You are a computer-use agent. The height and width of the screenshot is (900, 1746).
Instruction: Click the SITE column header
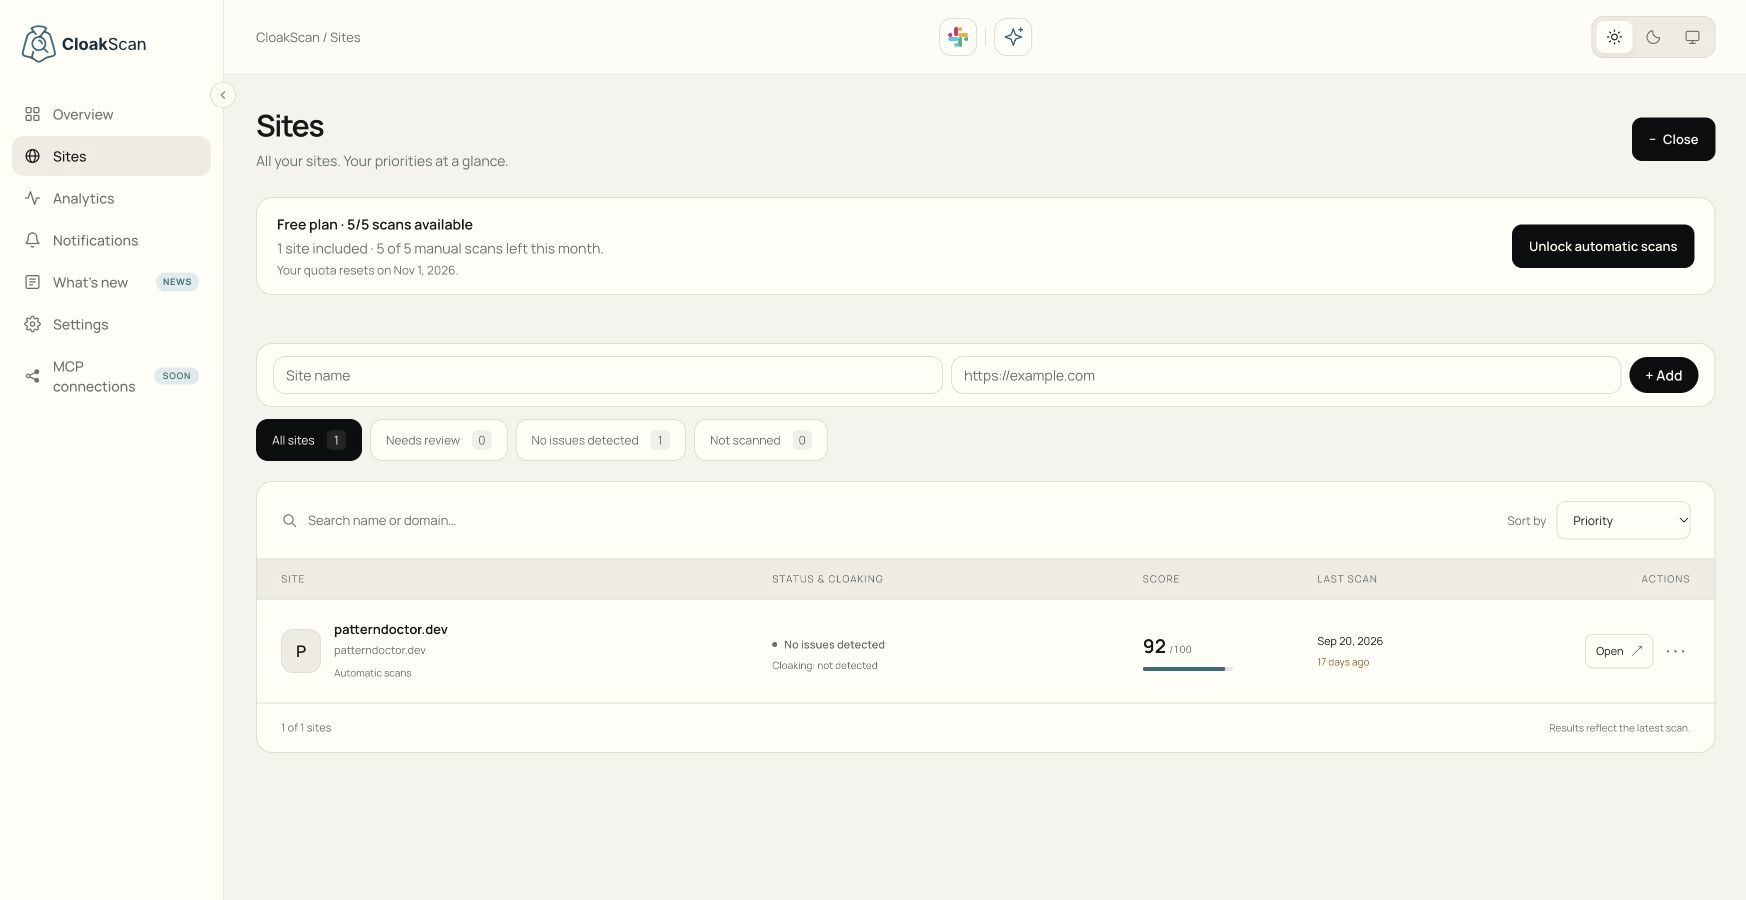[x=293, y=579]
